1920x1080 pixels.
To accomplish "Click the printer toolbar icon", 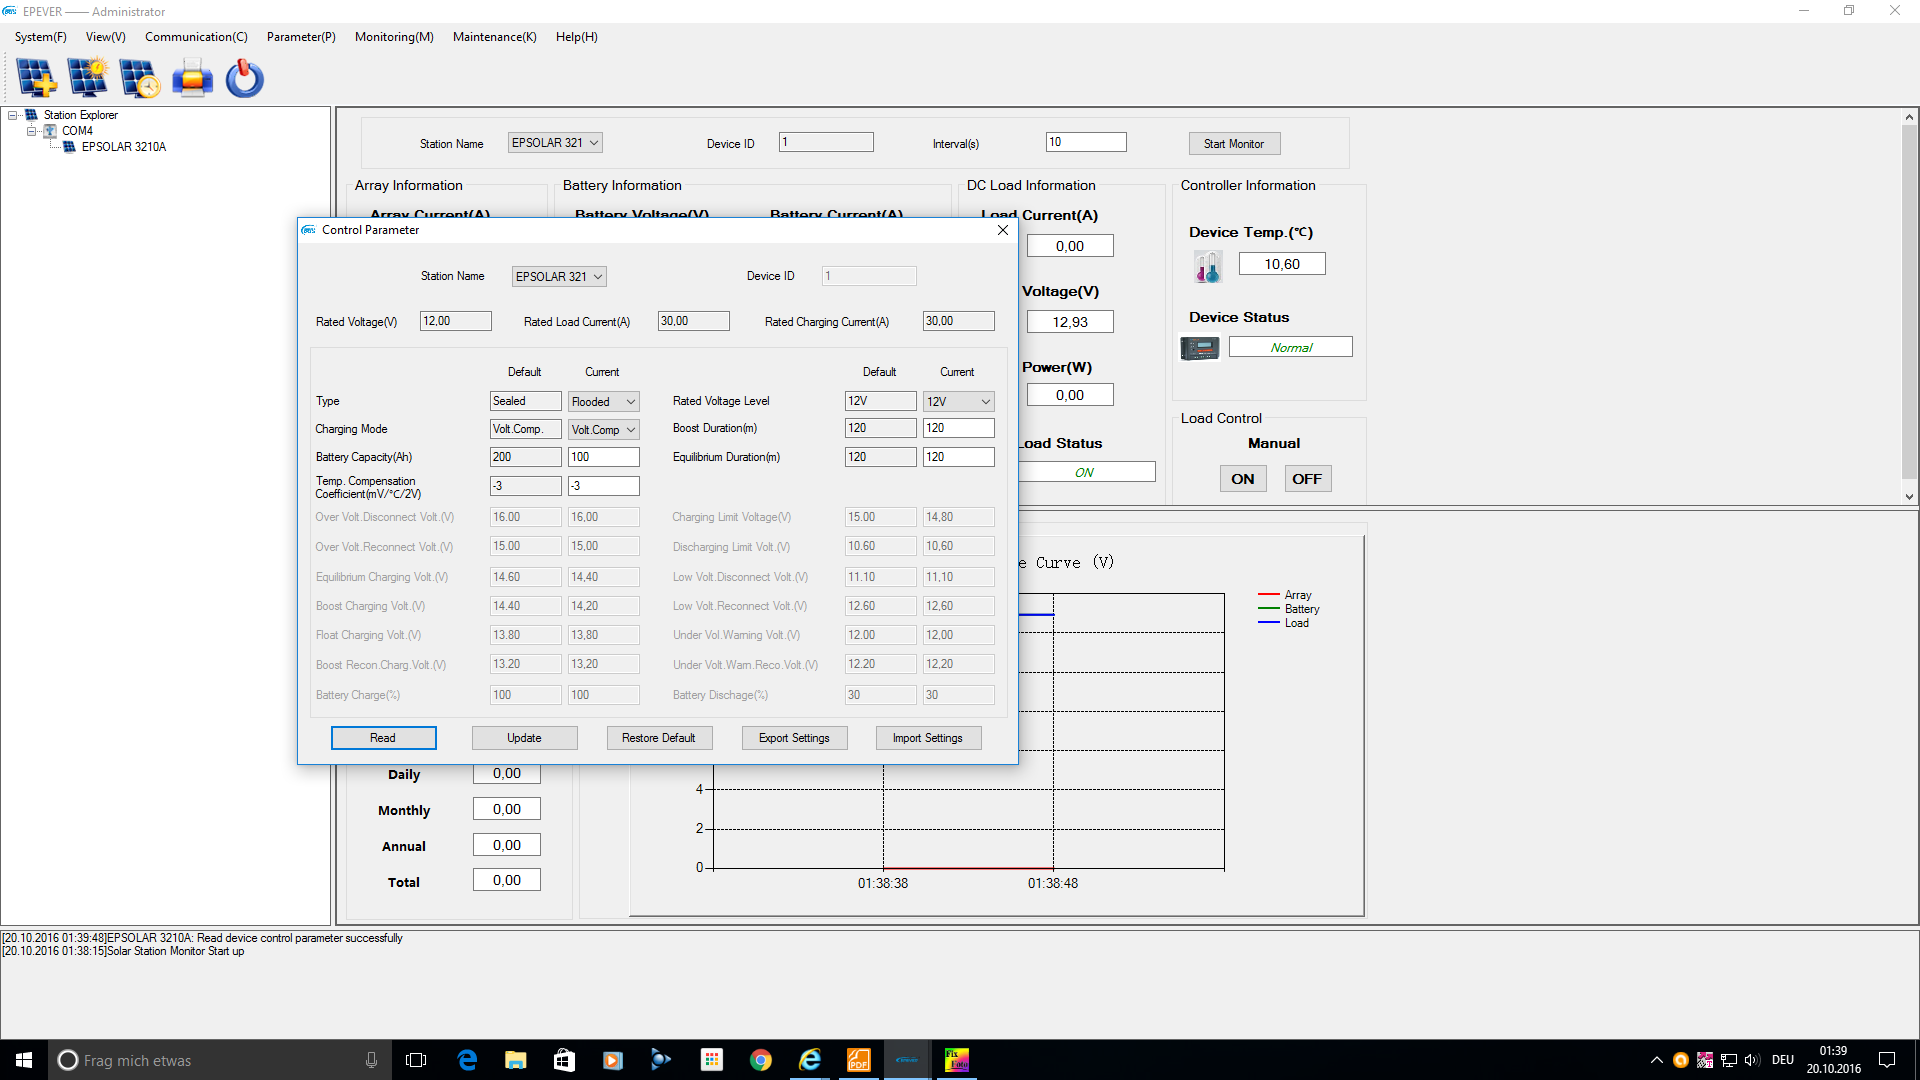I will click(192, 78).
